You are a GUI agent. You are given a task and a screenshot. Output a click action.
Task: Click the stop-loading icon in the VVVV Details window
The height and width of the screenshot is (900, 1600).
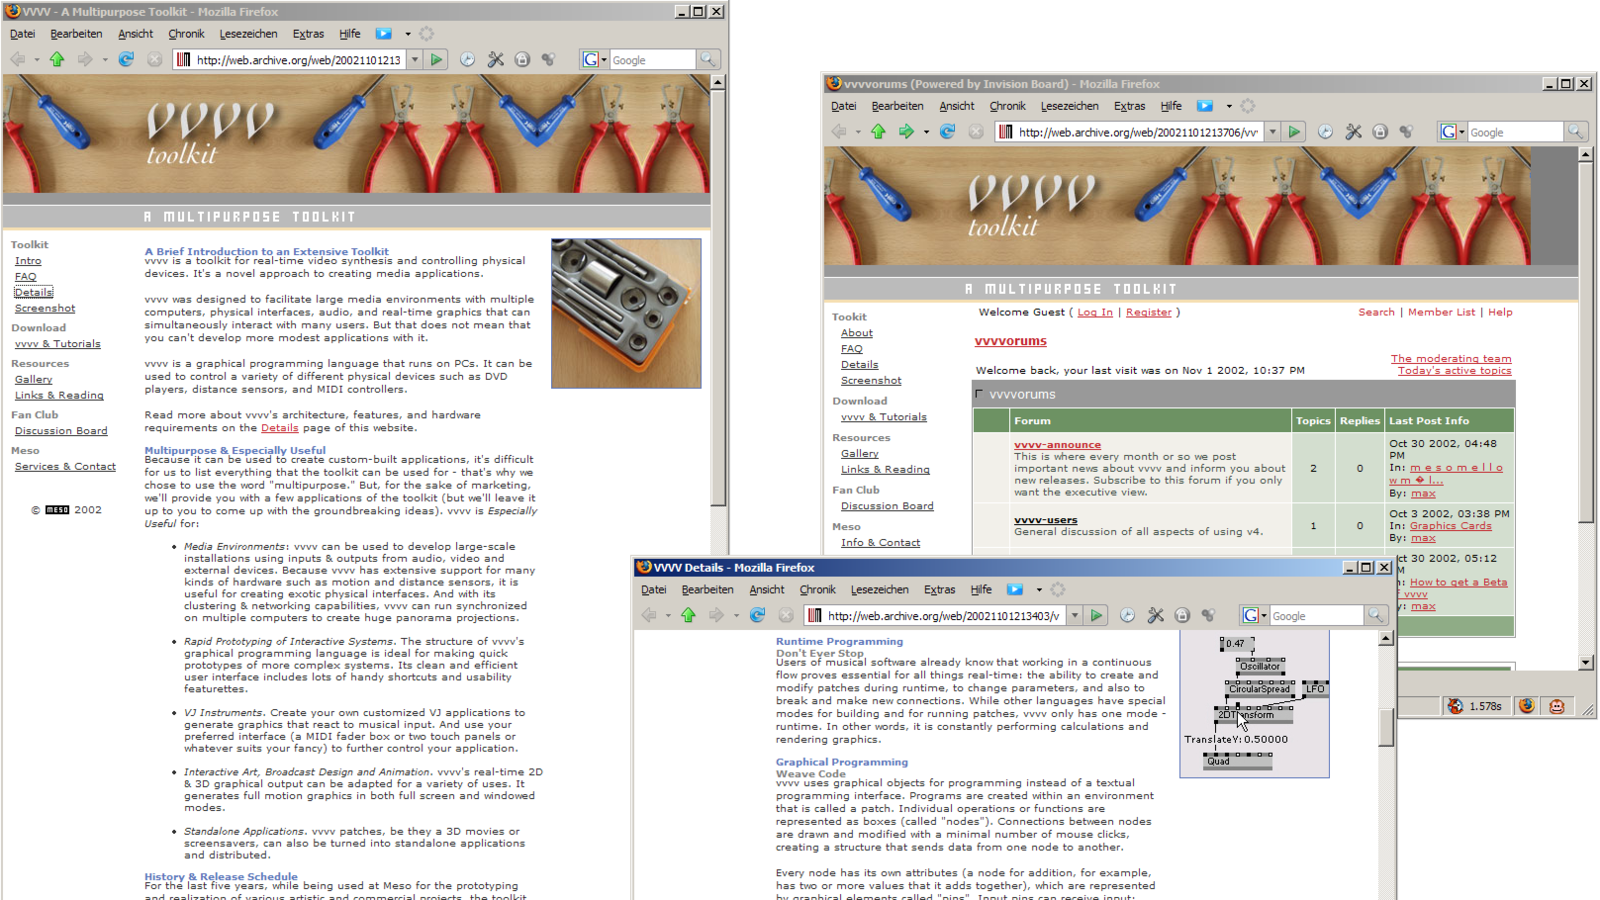click(x=785, y=615)
